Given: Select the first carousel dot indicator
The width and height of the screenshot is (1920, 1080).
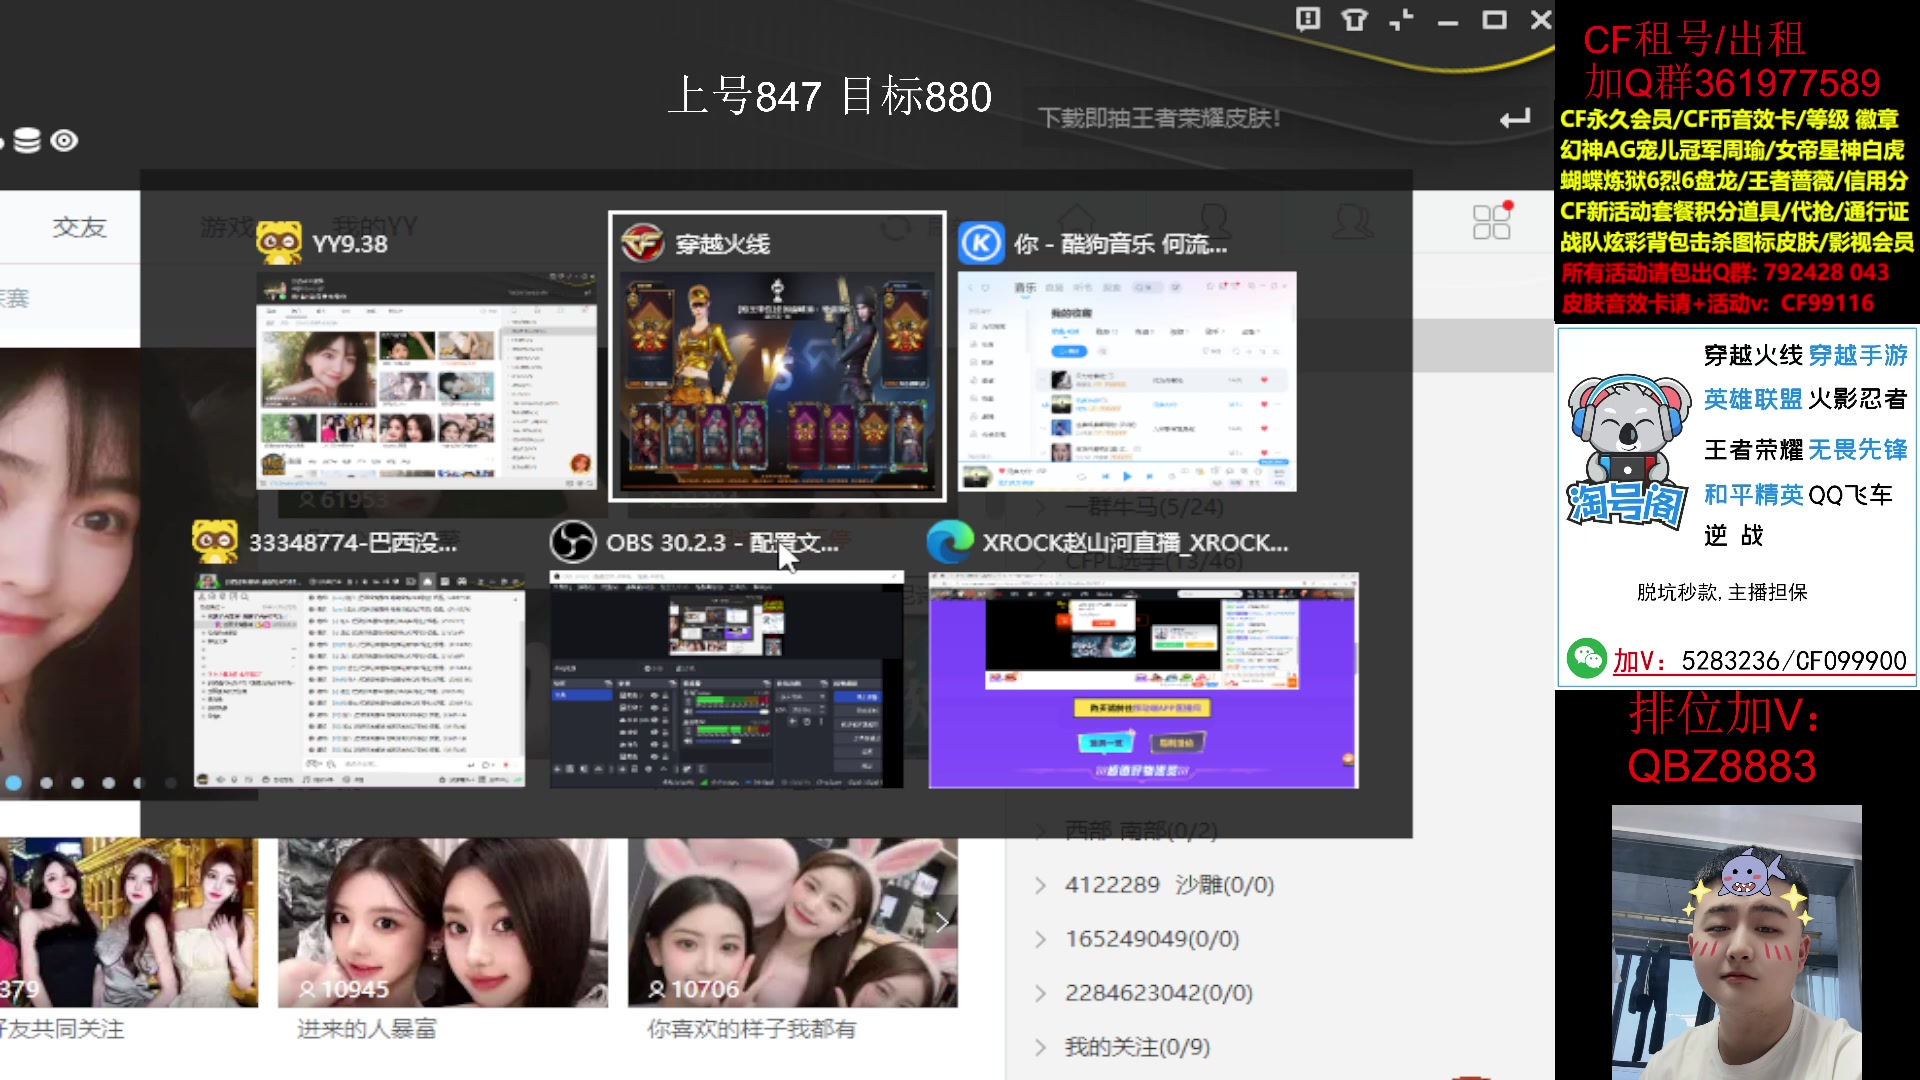Looking at the screenshot, I should [x=14, y=783].
